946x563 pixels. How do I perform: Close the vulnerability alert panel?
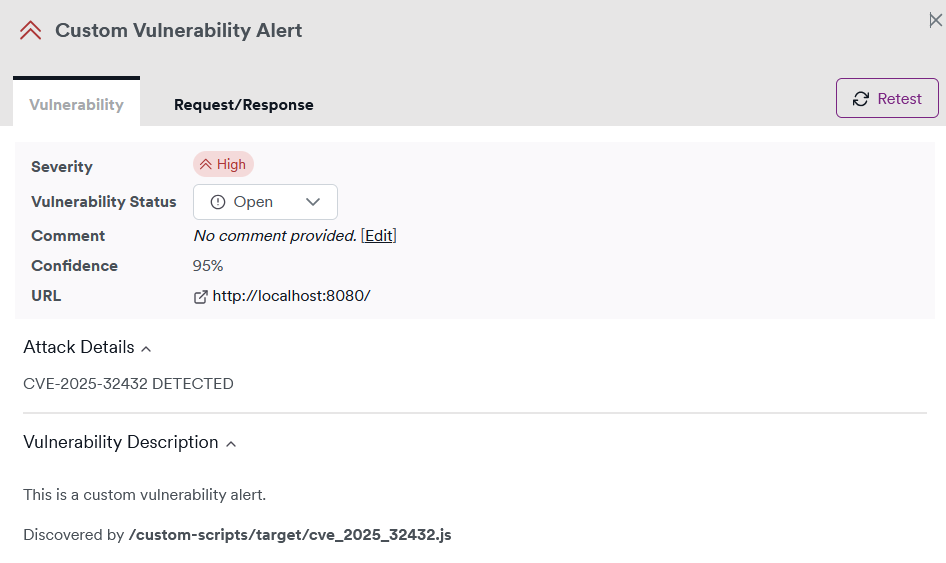(935, 21)
